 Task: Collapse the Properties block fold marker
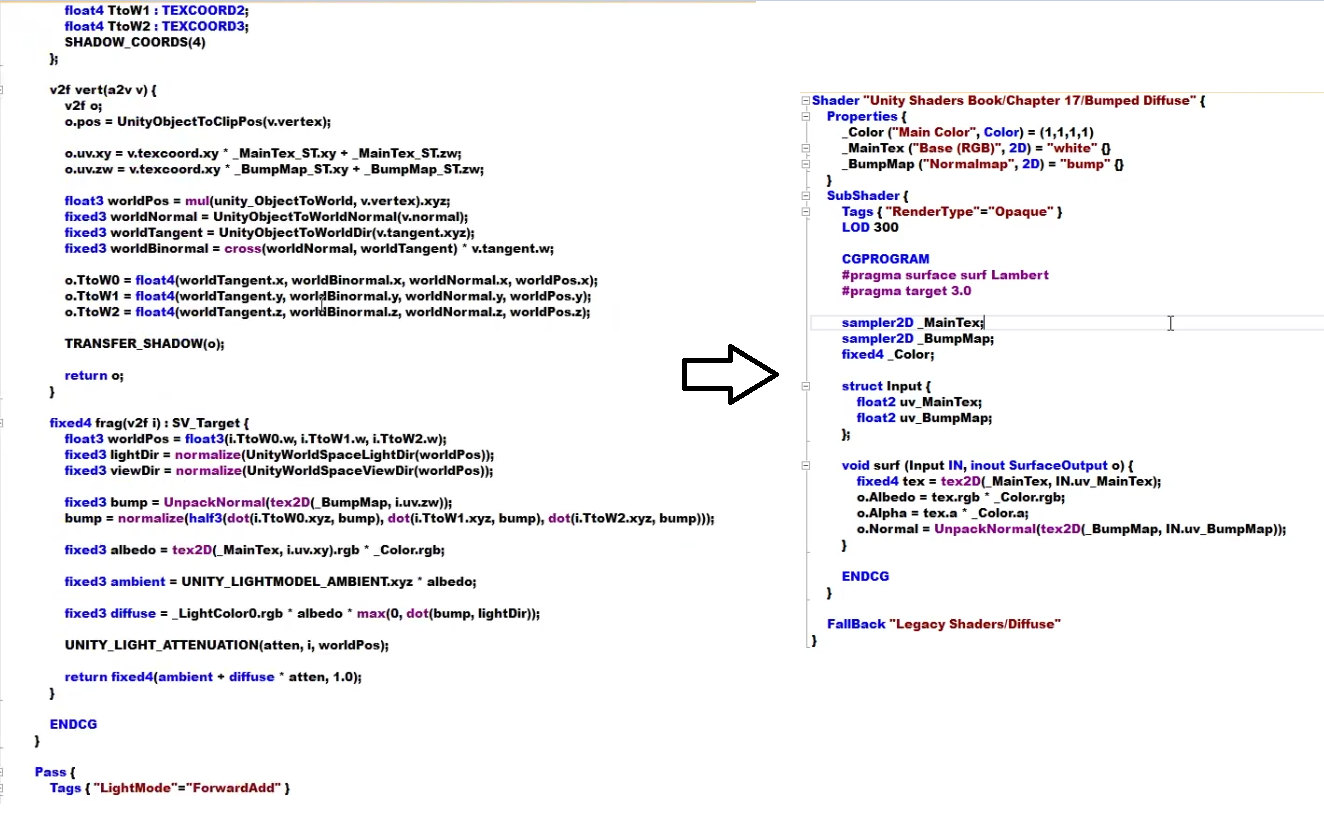pos(805,117)
